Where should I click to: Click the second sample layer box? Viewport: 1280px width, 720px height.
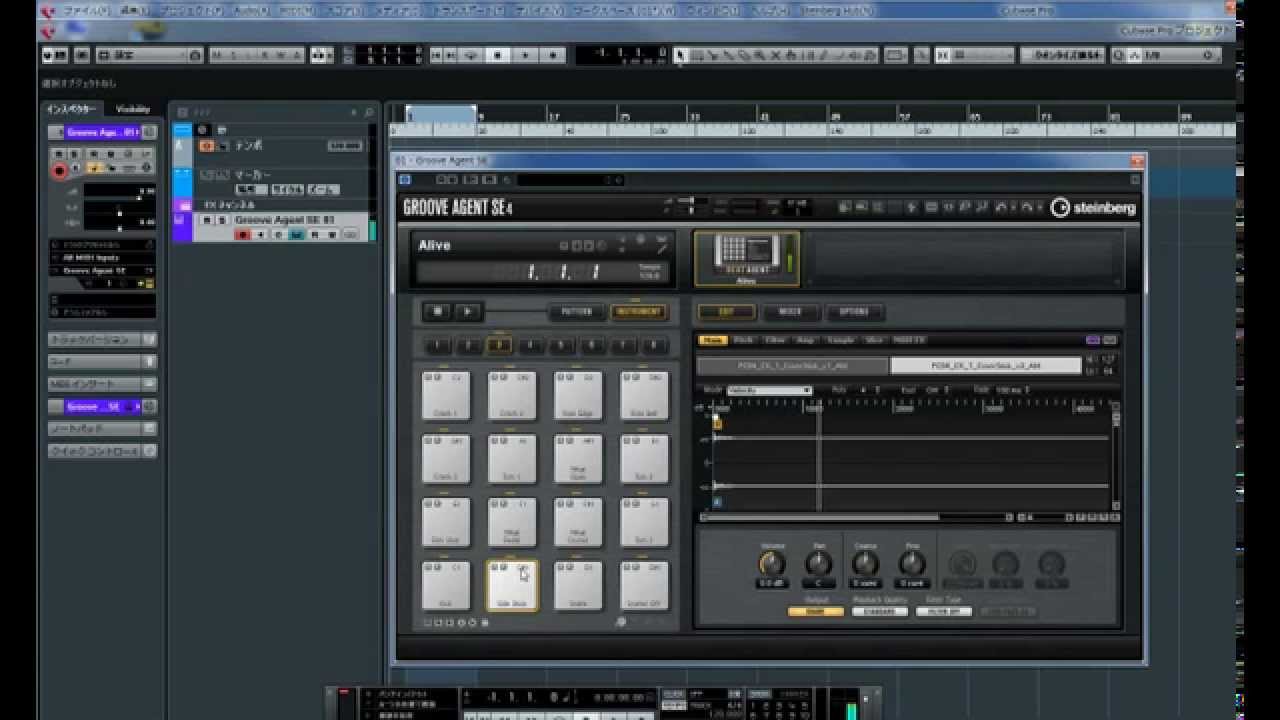pyautogui.click(x=985, y=366)
